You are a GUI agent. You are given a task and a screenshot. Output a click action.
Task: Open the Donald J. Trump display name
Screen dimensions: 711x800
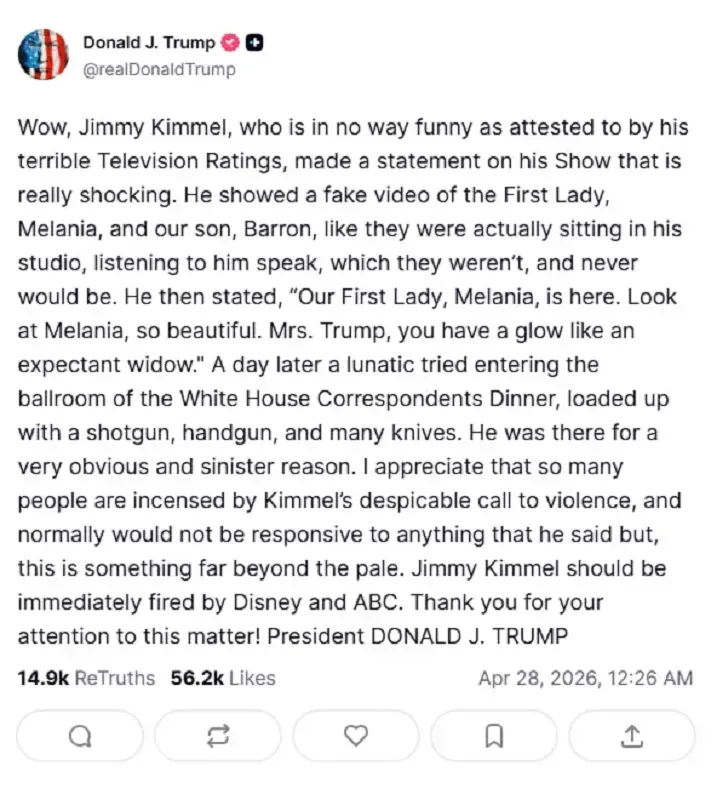[x=148, y=42]
